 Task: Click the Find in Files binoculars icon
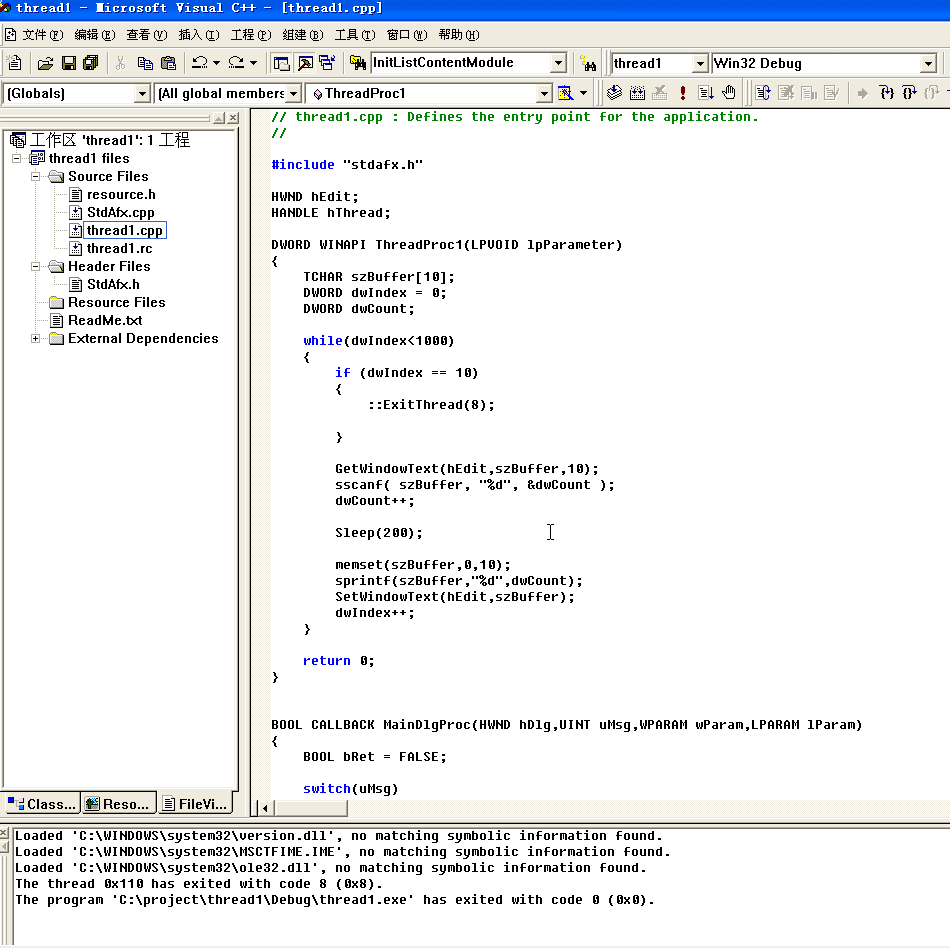pos(357,63)
